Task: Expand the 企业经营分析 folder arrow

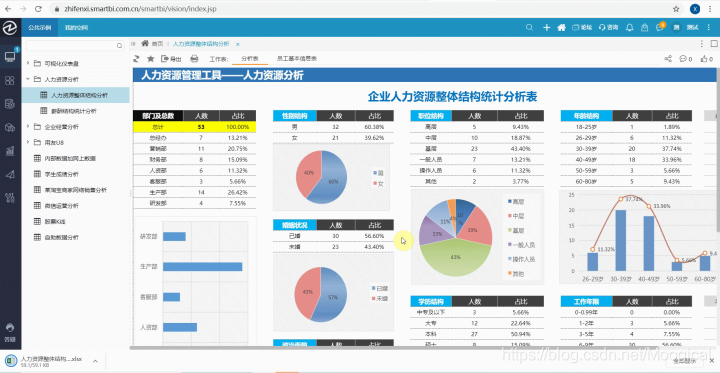Action: click(28, 126)
